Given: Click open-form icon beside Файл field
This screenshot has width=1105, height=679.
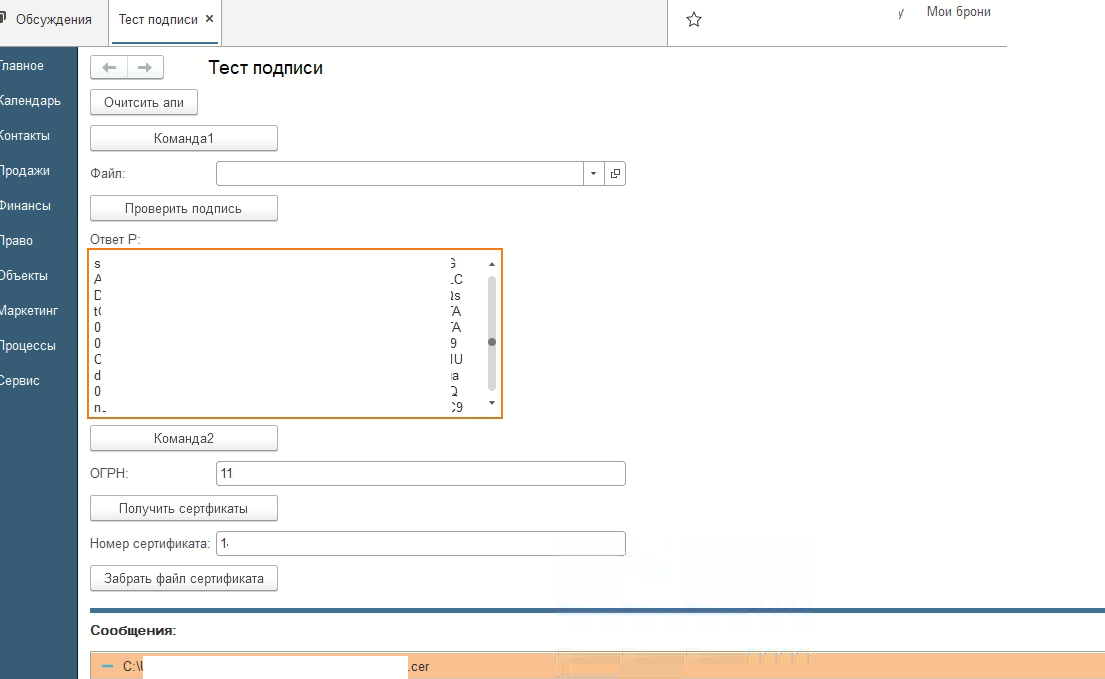Looking at the screenshot, I should [615, 174].
